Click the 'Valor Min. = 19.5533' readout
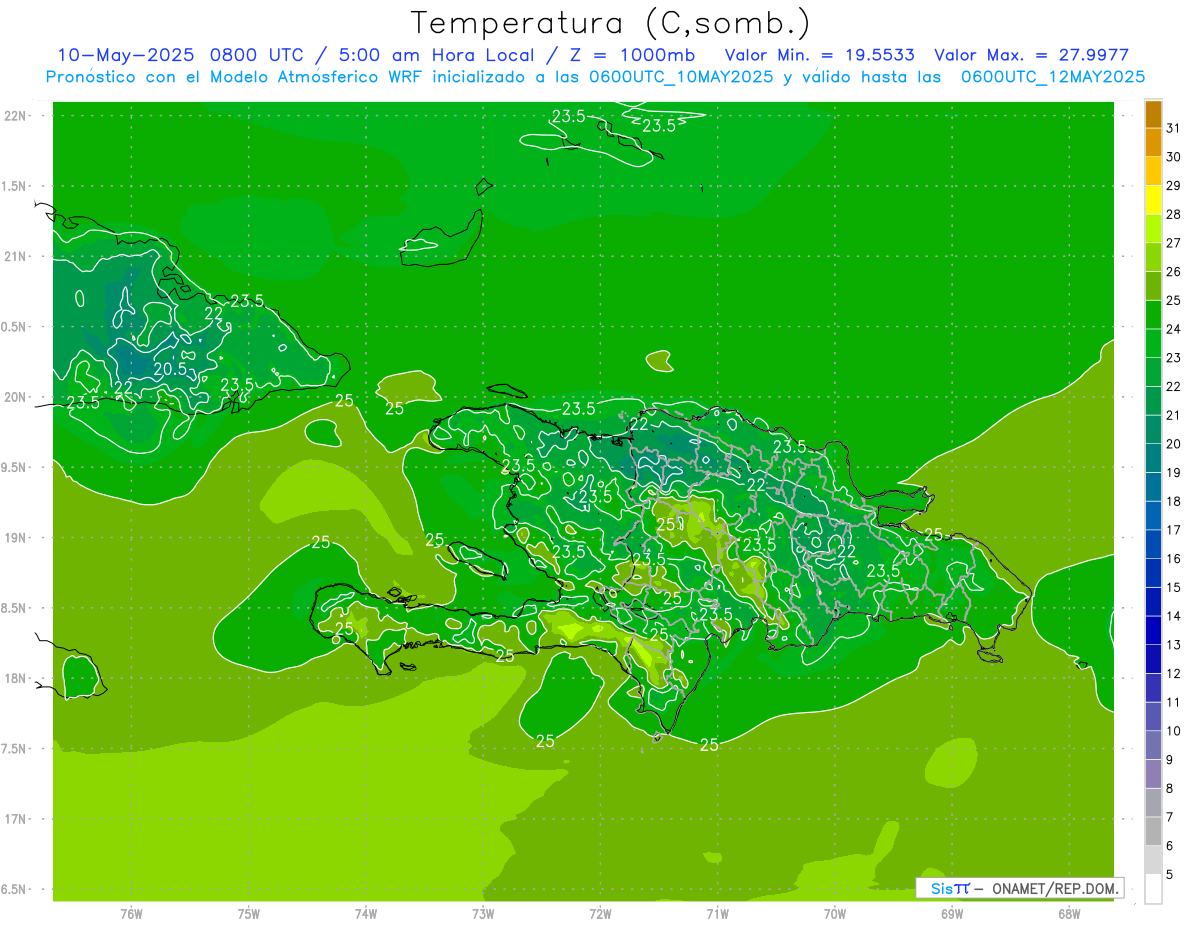The image size is (1200, 927). (820, 54)
